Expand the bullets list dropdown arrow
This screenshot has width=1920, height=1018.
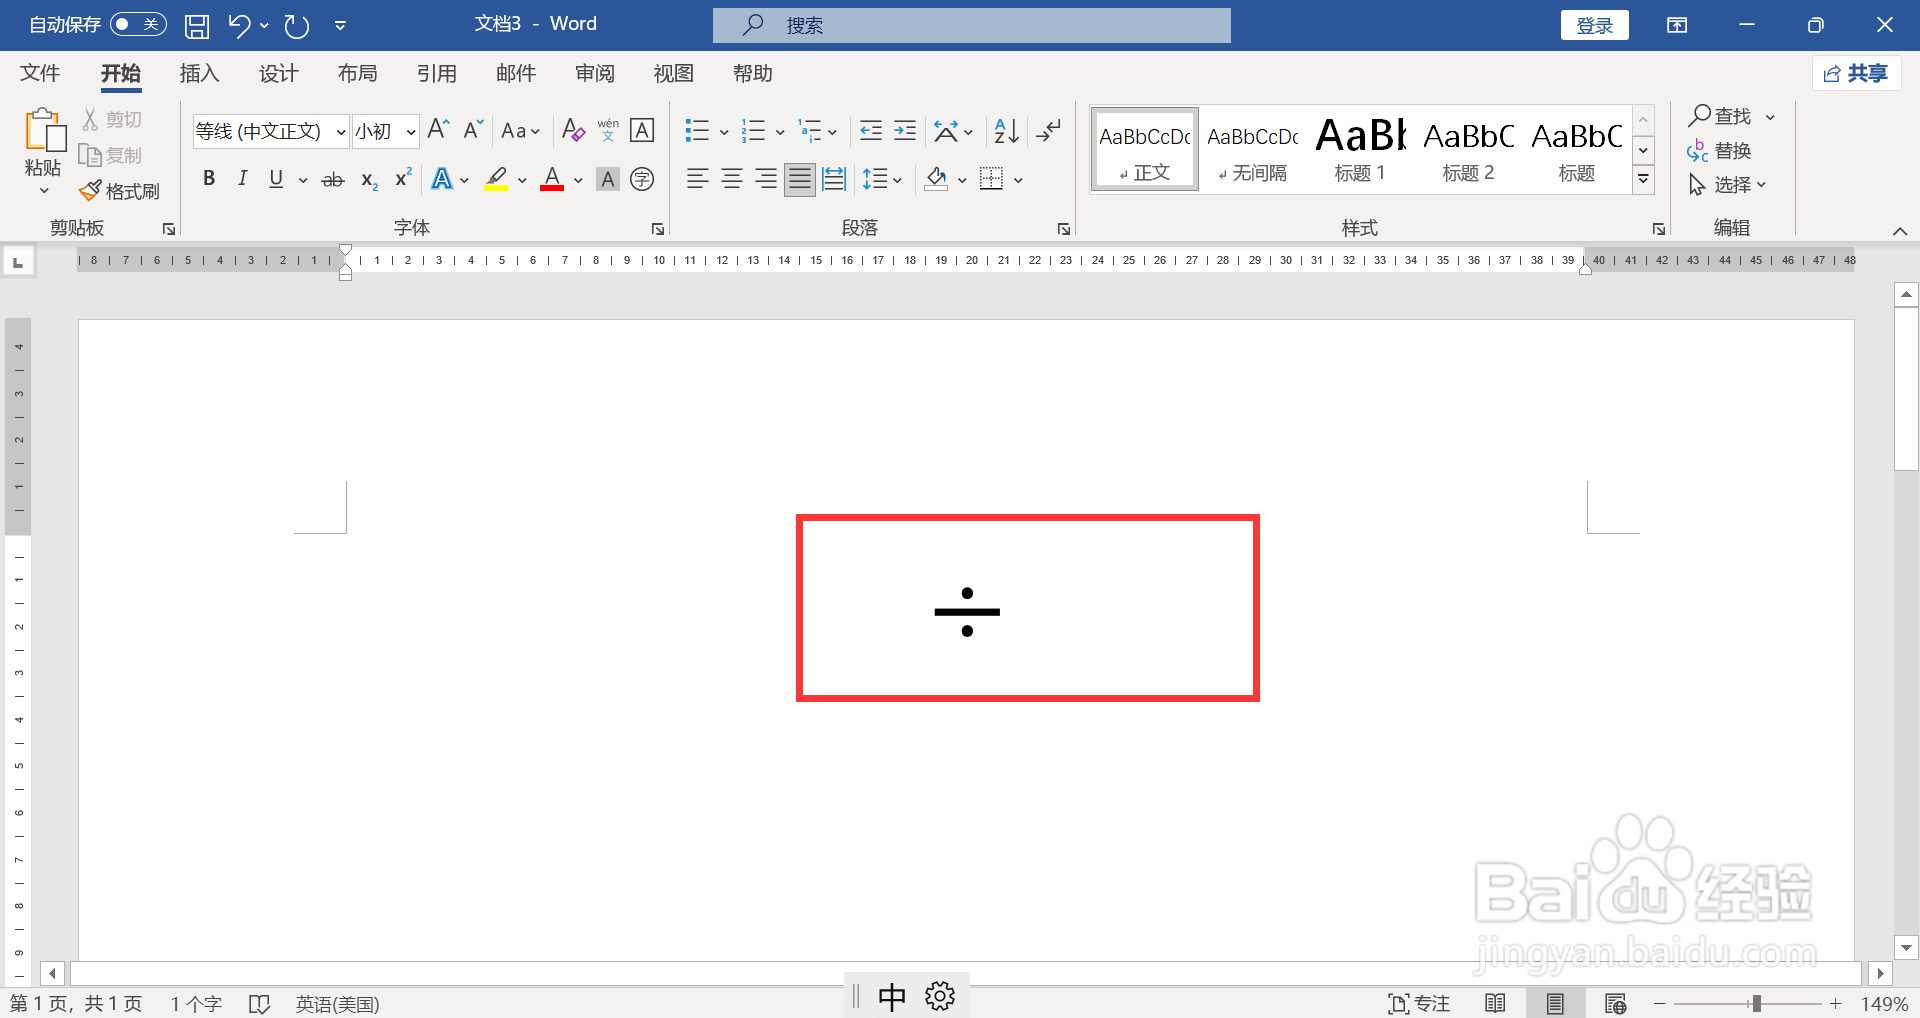(x=724, y=132)
